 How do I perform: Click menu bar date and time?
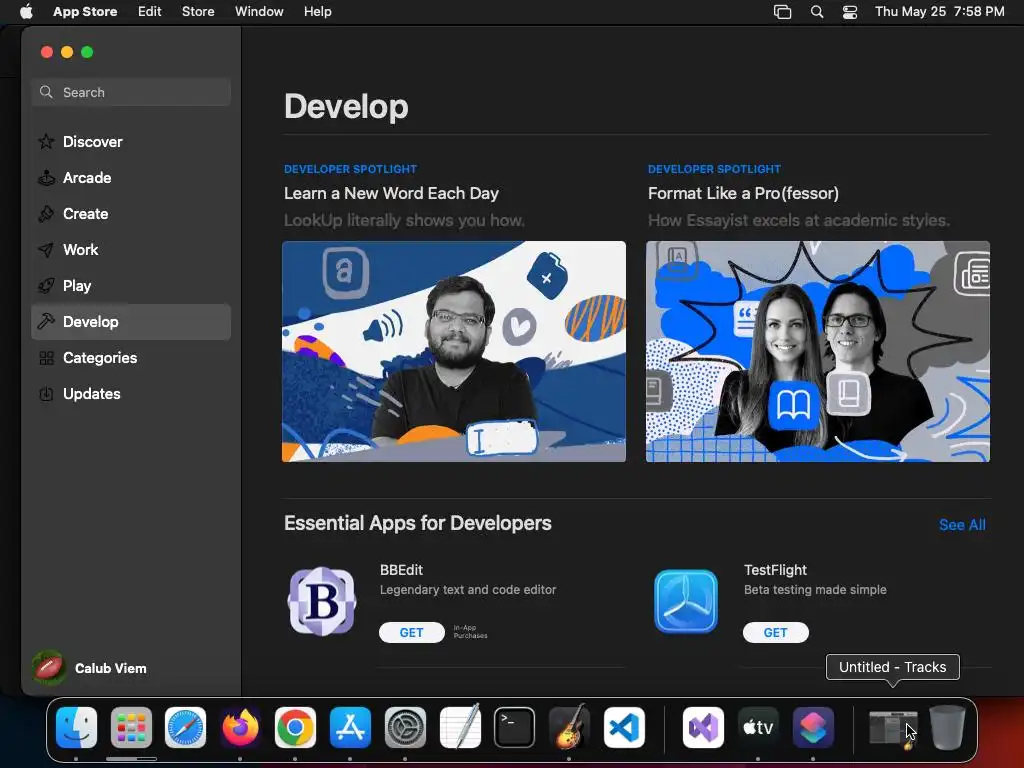pos(939,12)
